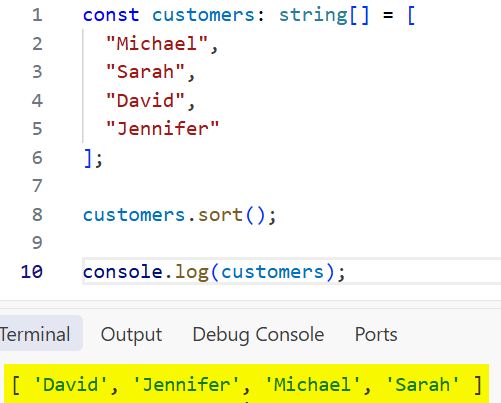
Task: Click the "customers" argument inside console.log
Action: [272, 272]
